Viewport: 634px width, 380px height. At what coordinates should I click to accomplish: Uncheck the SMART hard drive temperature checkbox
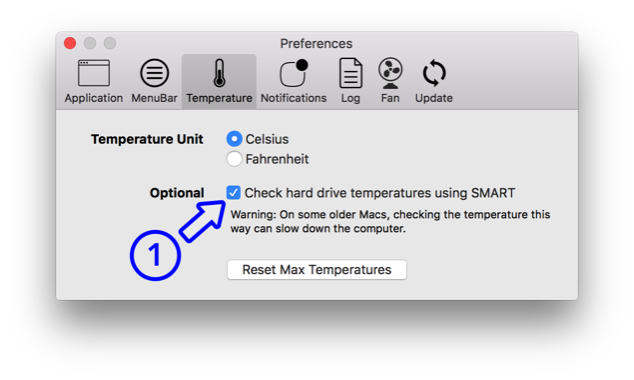tap(233, 192)
